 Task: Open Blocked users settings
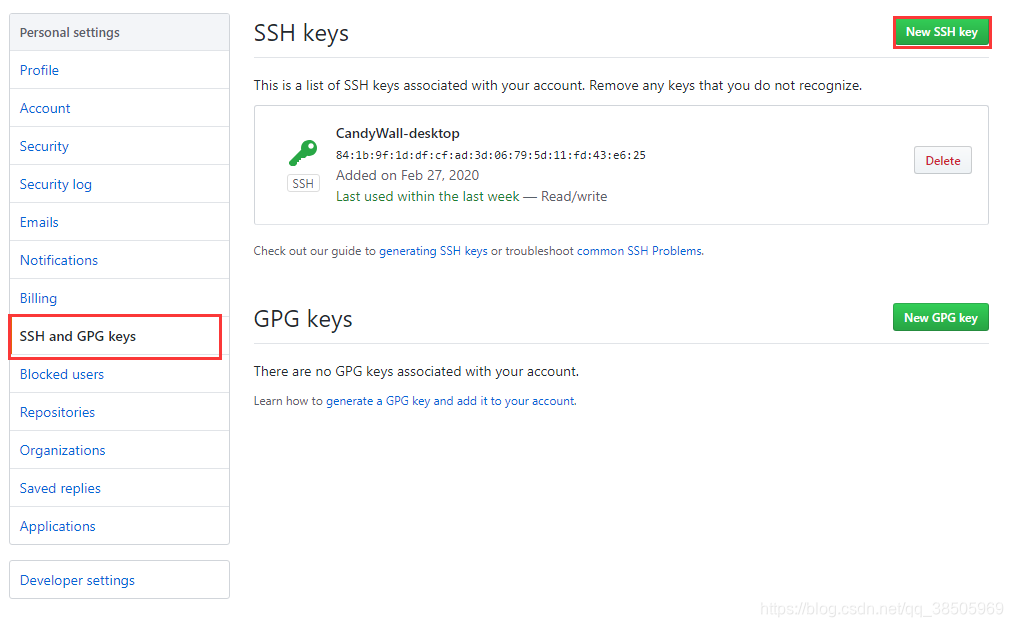[x=120, y=375]
